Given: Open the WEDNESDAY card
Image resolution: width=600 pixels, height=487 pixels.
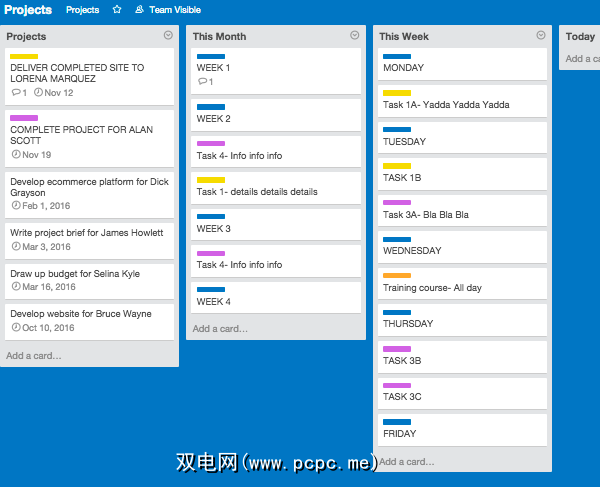Looking at the screenshot, I should pos(462,247).
